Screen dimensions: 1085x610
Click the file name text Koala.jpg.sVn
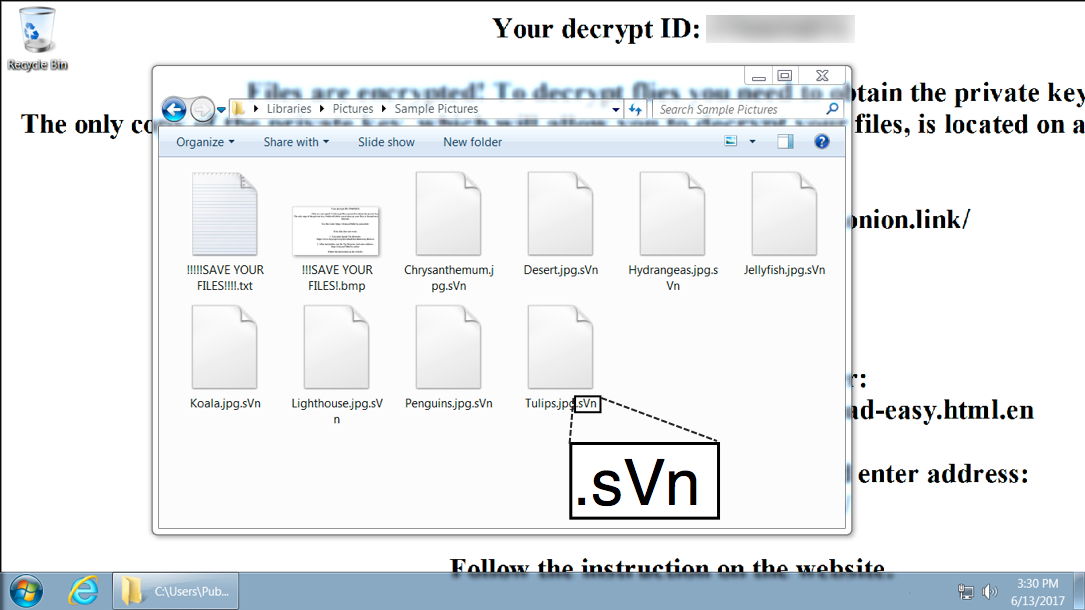225,403
